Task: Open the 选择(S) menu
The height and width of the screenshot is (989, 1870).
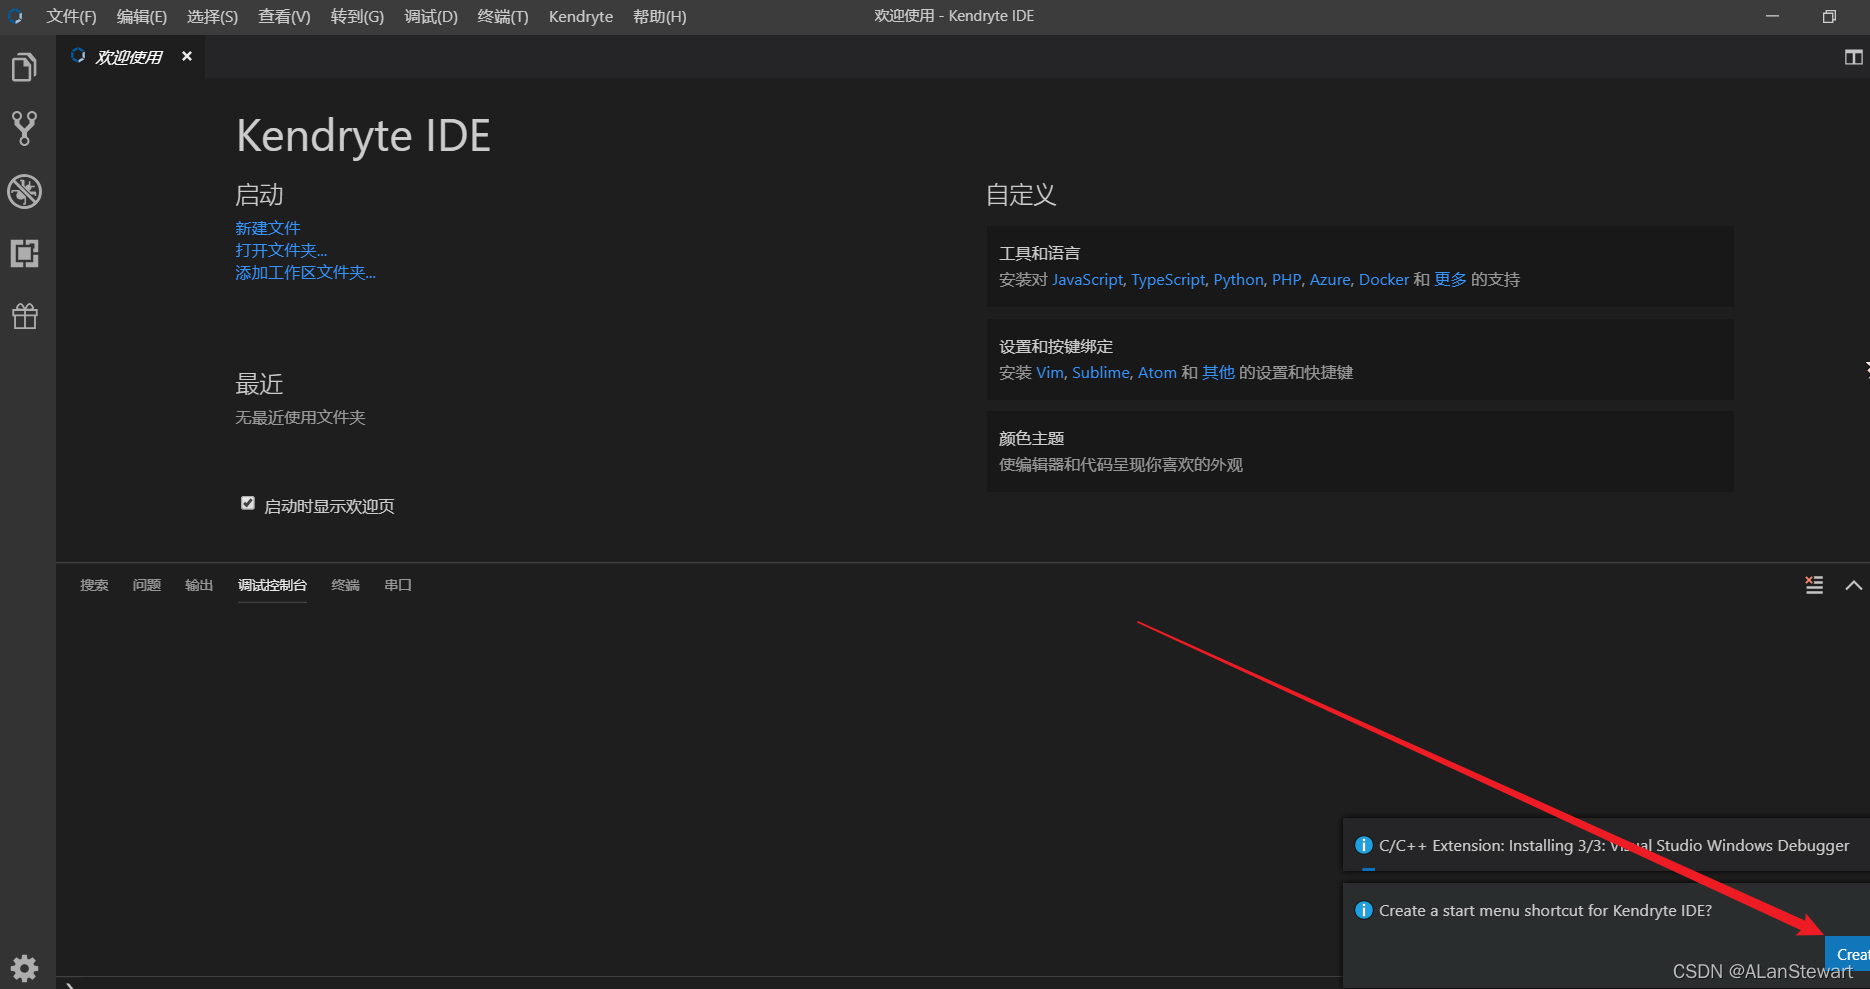Action: tap(212, 16)
